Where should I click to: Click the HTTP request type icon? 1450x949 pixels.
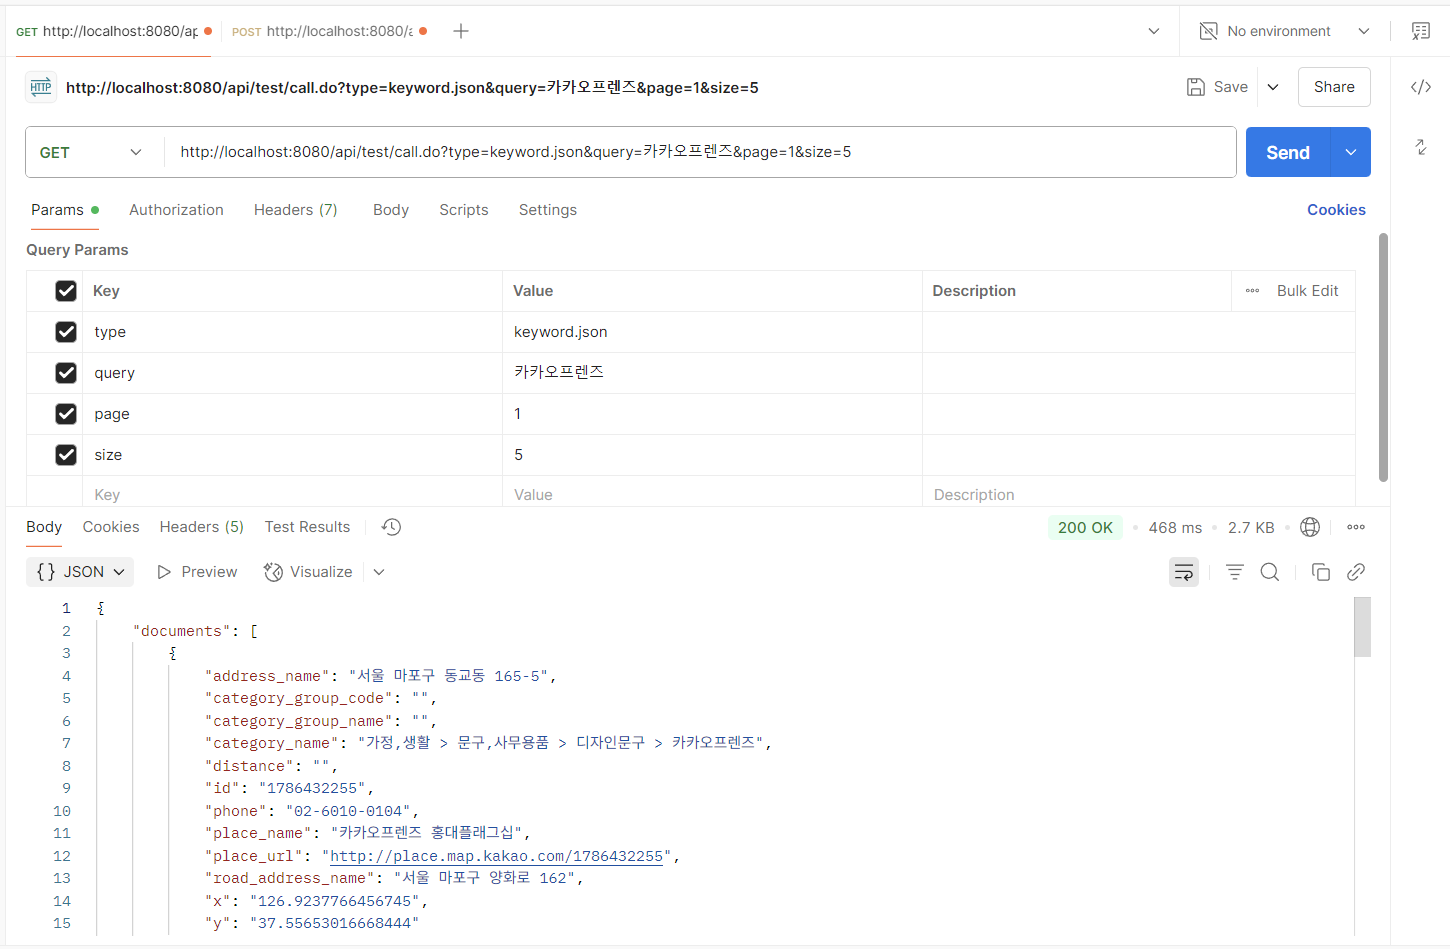tap(41, 87)
